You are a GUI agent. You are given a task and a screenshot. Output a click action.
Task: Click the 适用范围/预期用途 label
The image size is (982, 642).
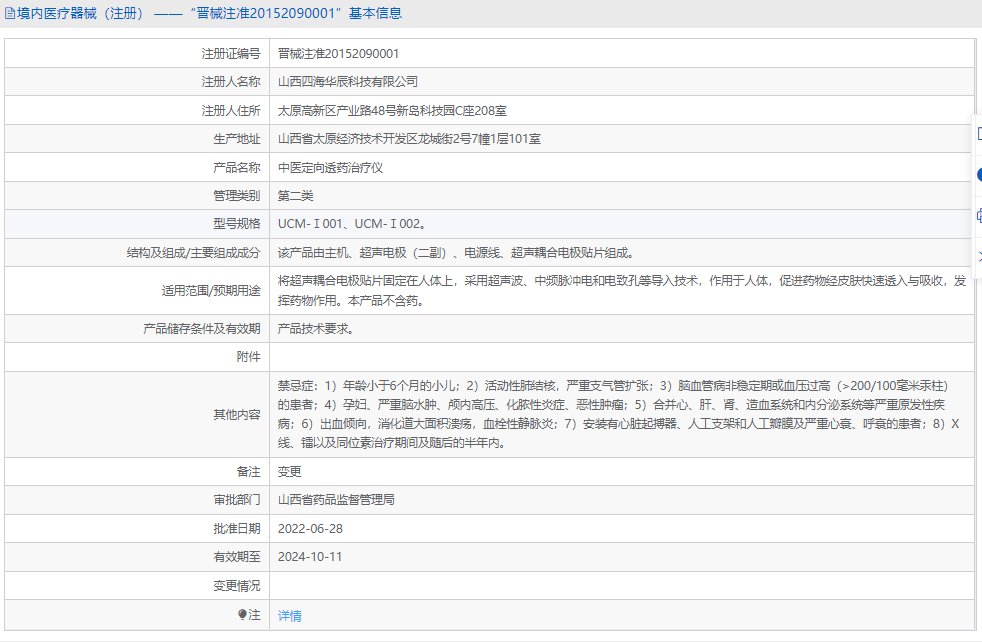tap(210, 291)
